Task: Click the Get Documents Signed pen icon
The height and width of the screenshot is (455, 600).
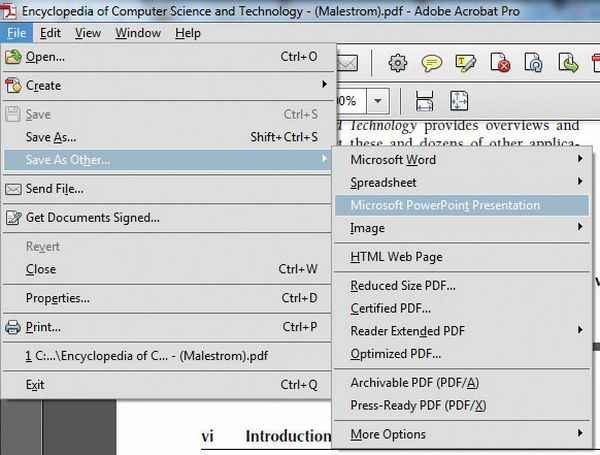Action: [x=13, y=218]
